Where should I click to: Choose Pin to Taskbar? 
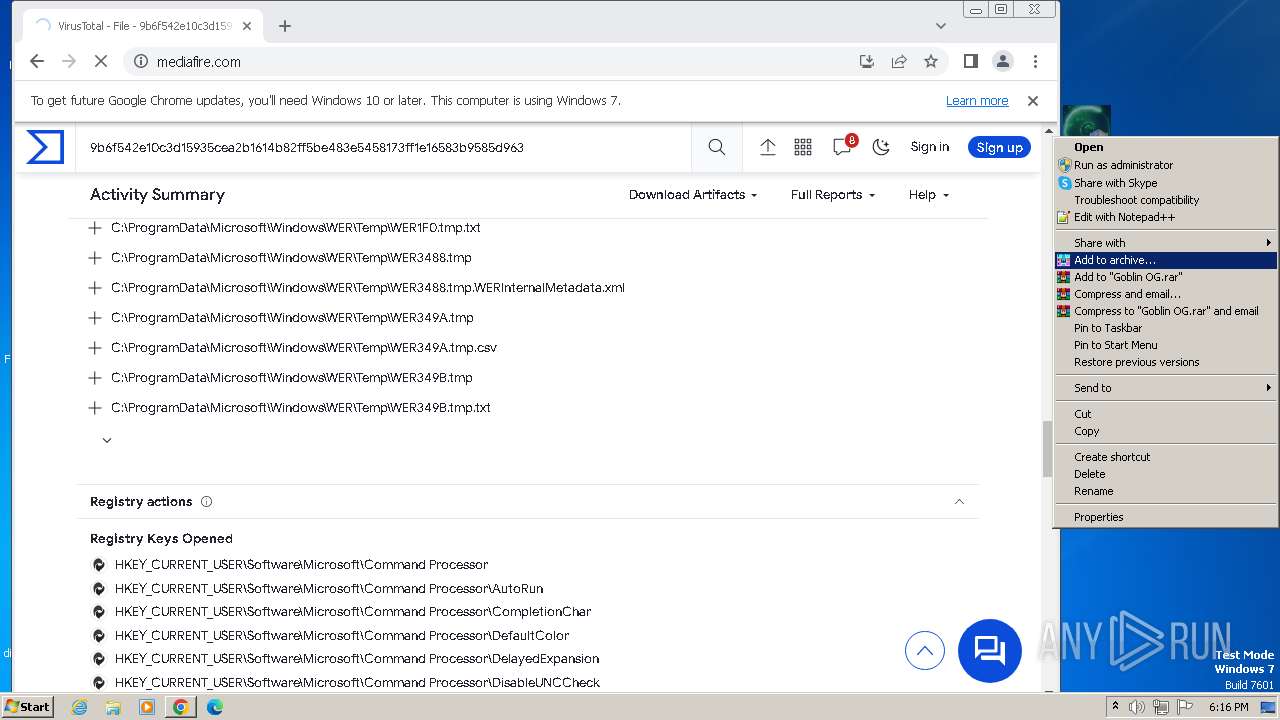1166,328
